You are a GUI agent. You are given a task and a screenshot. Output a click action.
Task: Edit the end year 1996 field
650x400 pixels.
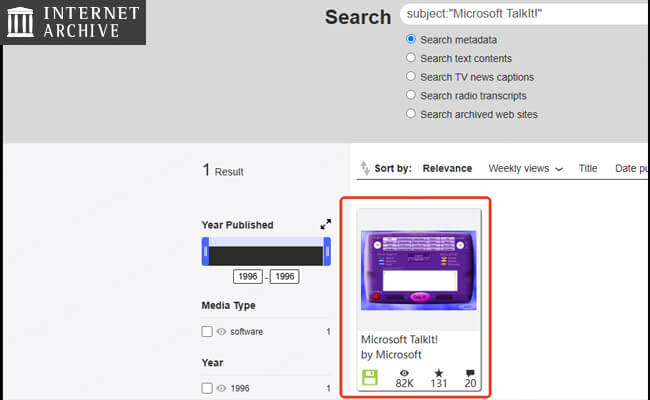(x=285, y=276)
